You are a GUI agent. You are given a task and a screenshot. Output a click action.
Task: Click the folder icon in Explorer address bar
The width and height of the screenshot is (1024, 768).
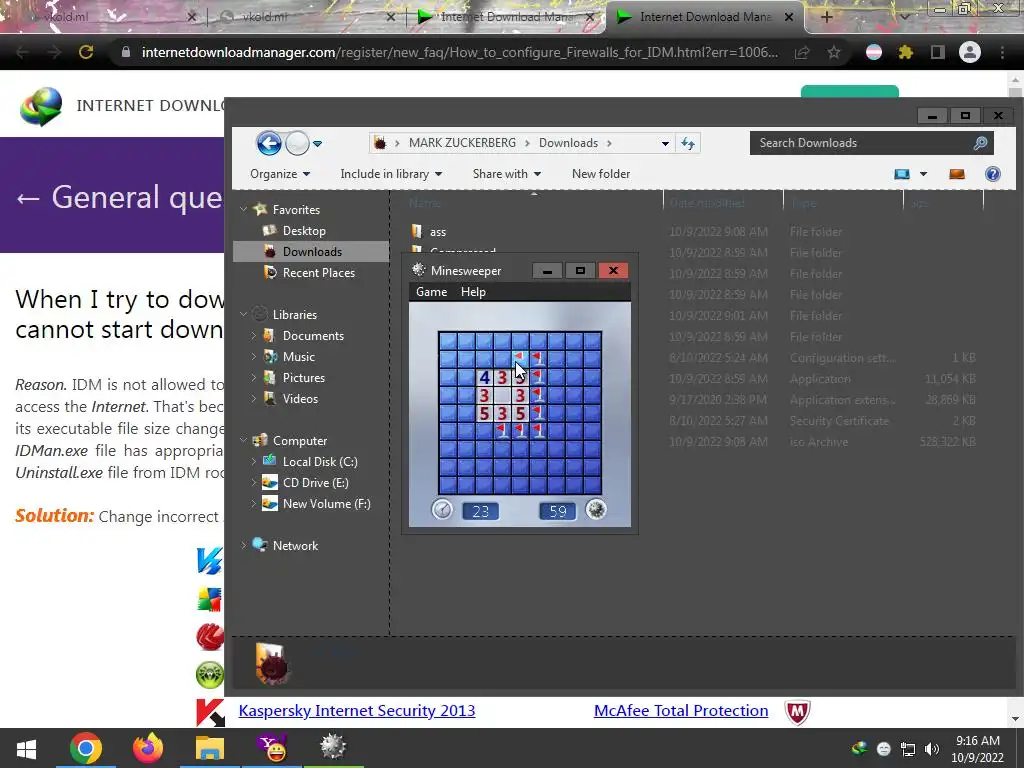tap(379, 143)
